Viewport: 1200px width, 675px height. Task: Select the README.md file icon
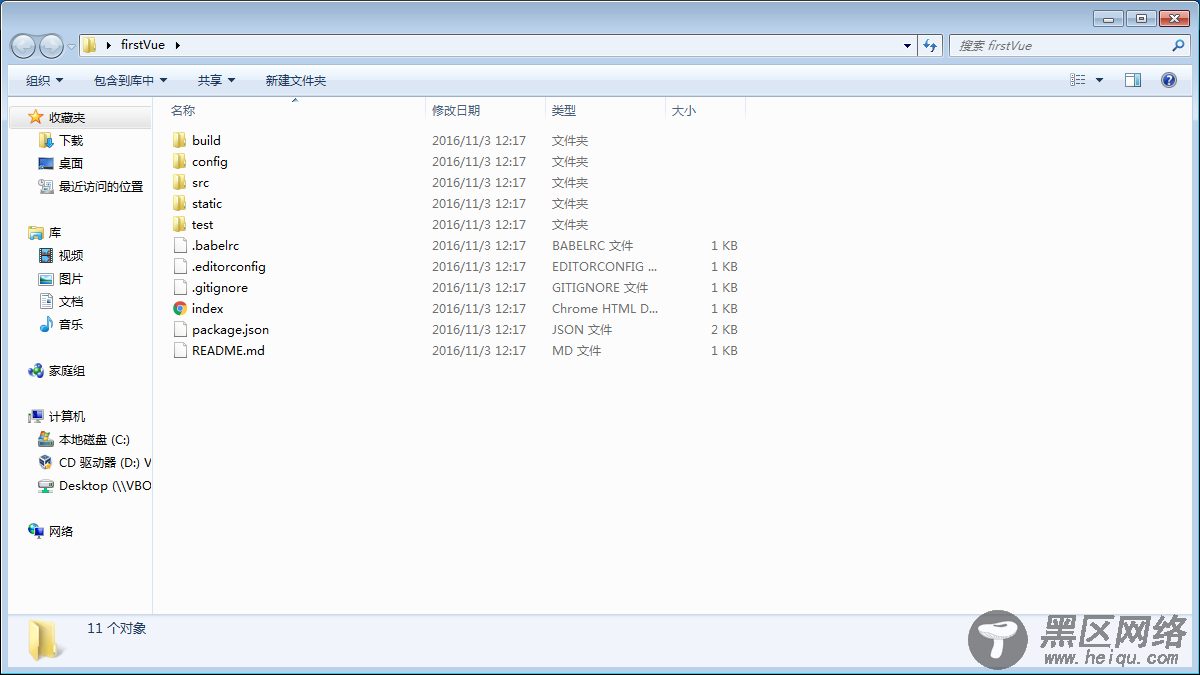pyautogui.click(x=180, y=350)
